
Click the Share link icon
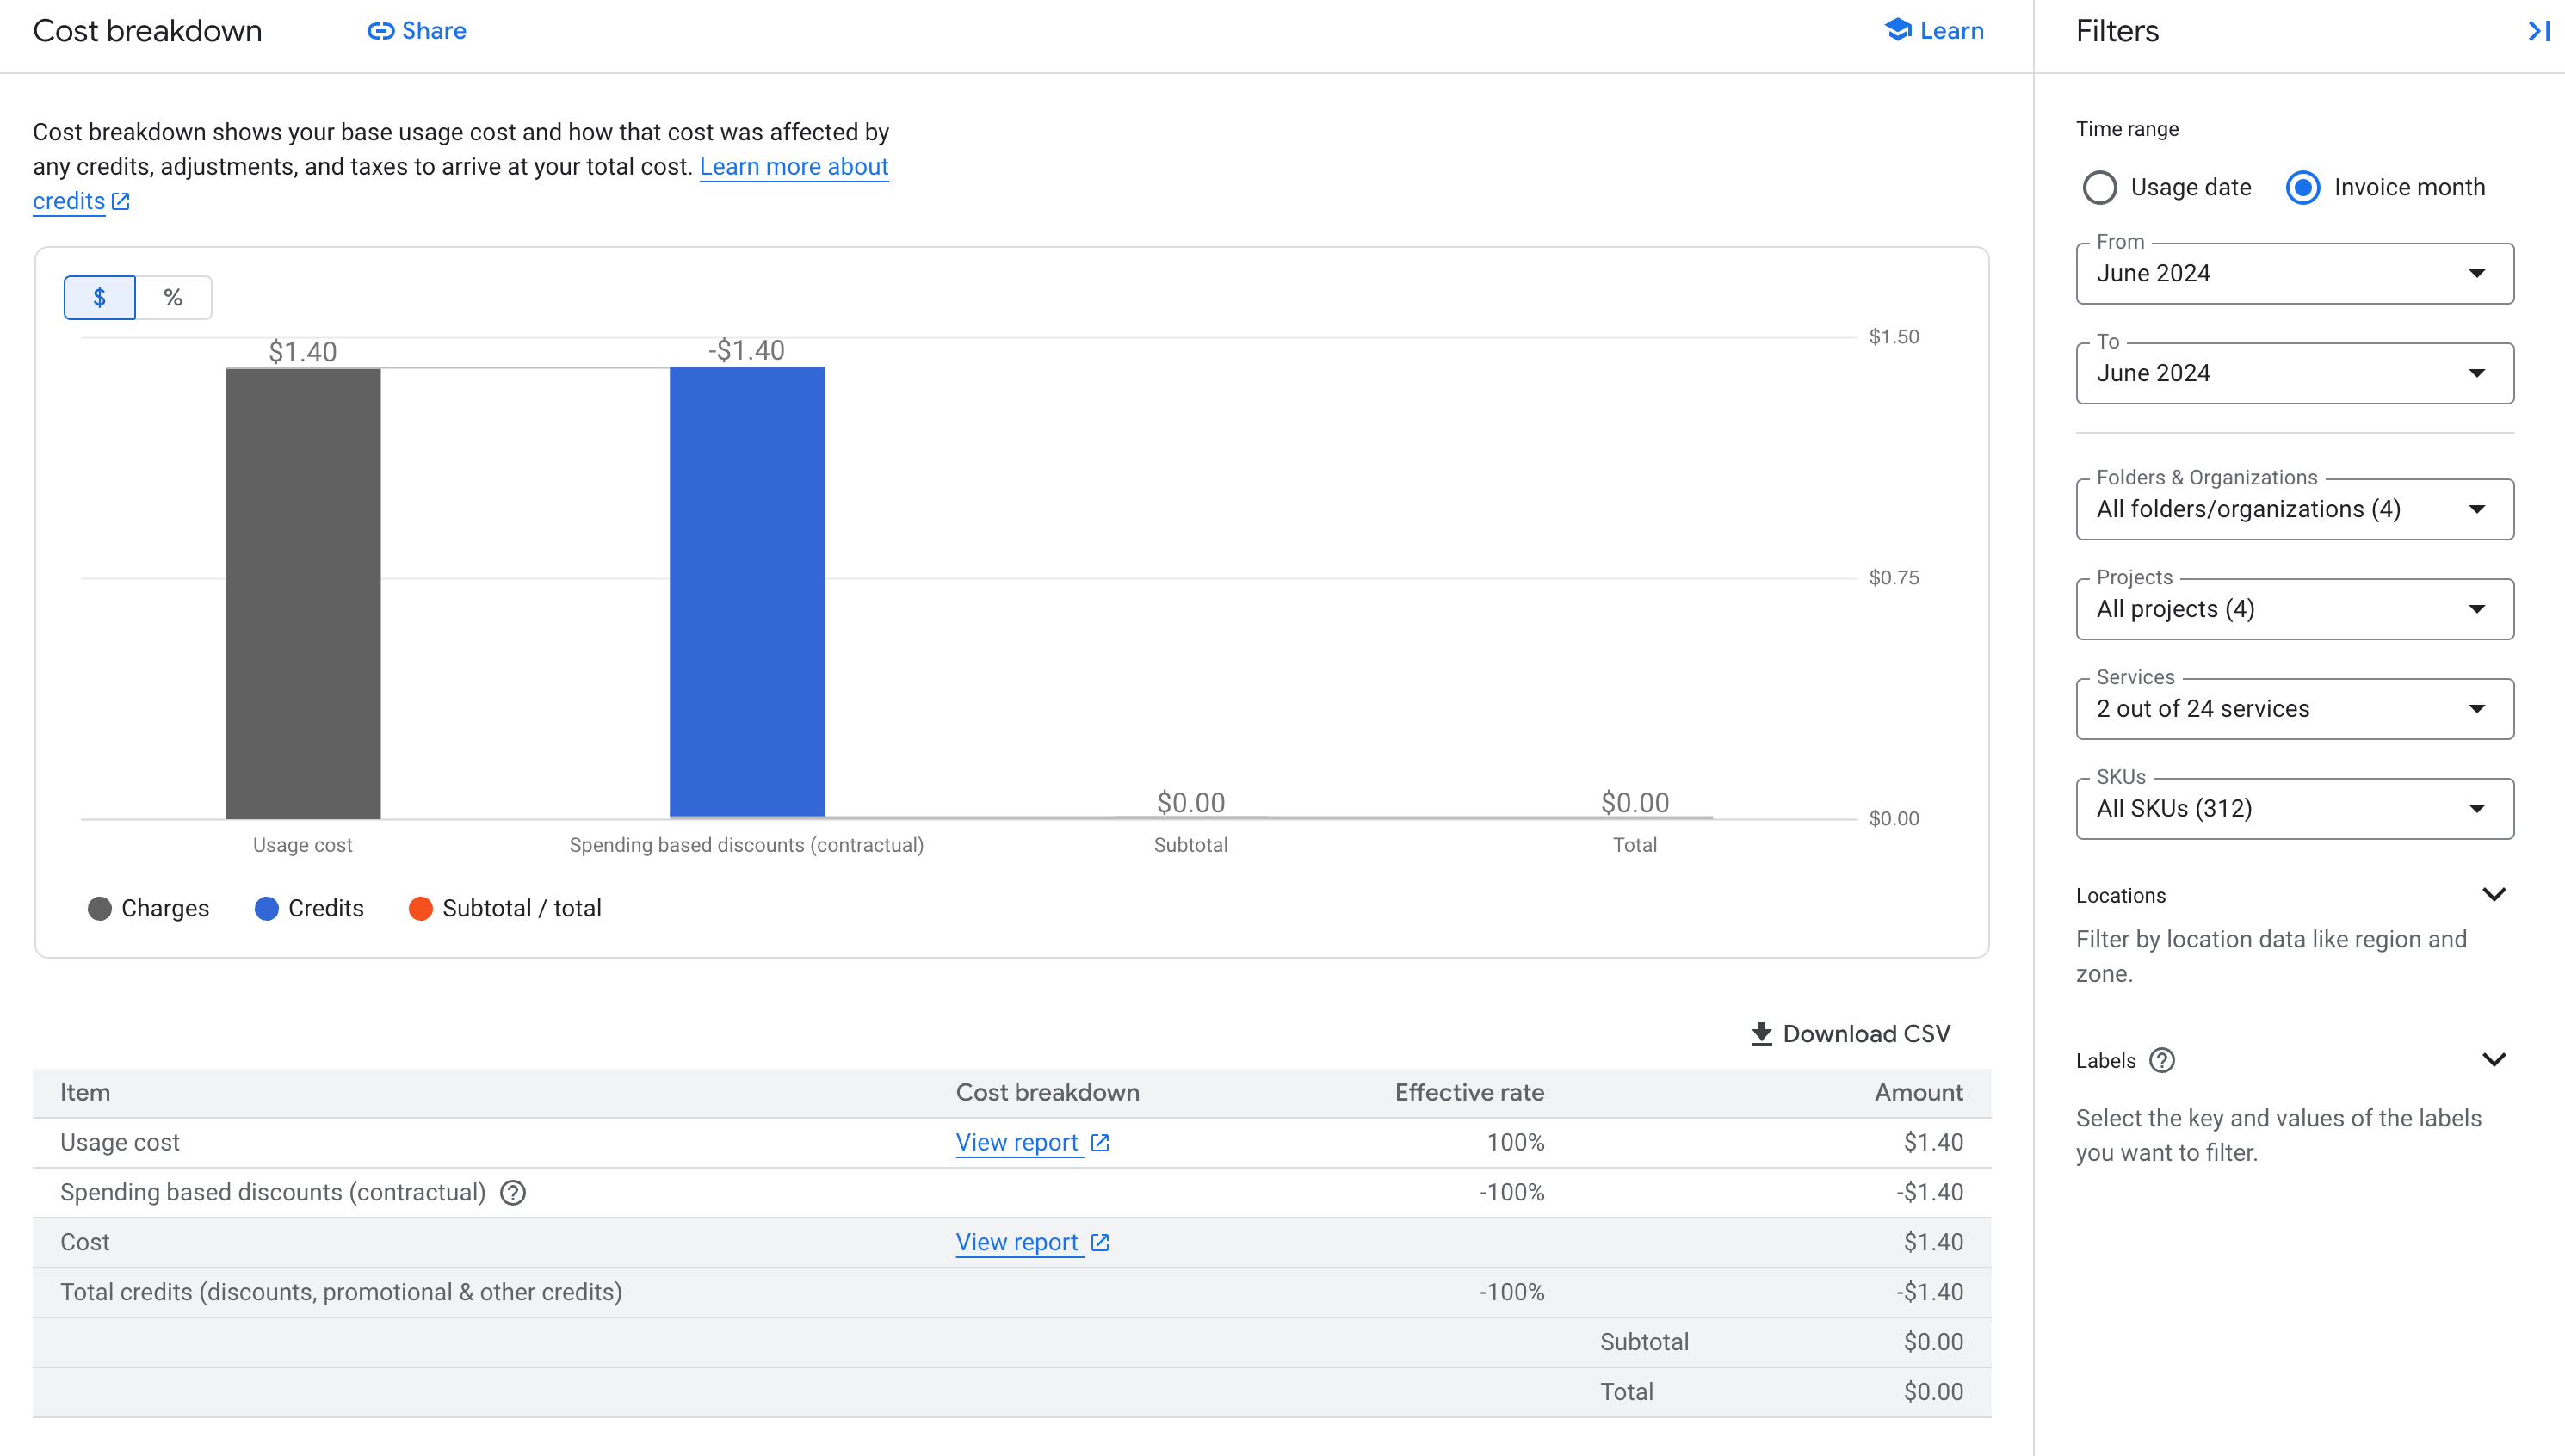coord(380,31)
